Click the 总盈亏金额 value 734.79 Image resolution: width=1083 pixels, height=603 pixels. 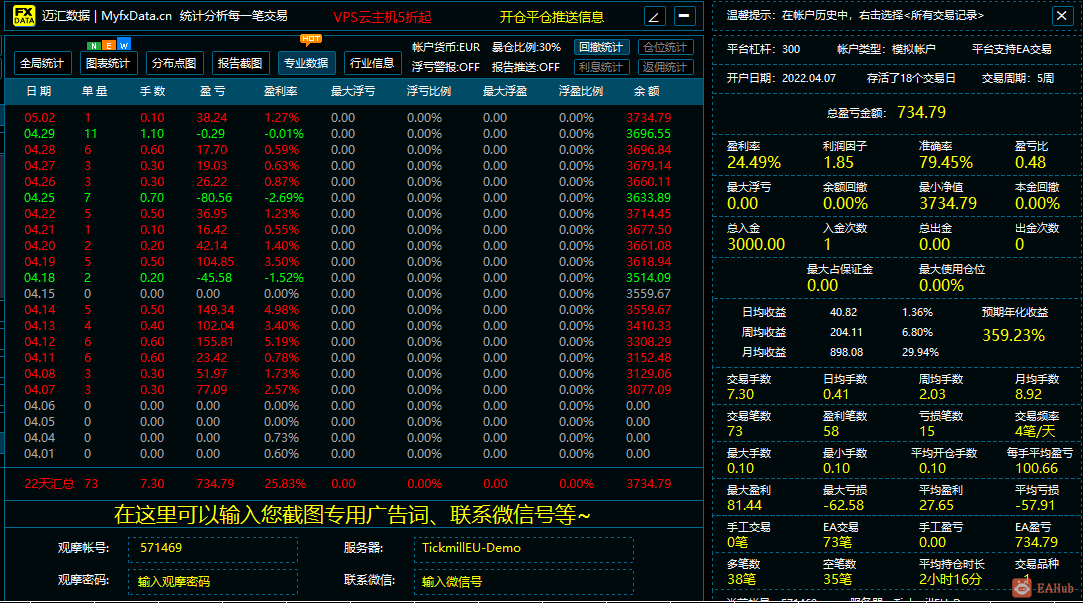pyautogui.click(x=921, y=112)
